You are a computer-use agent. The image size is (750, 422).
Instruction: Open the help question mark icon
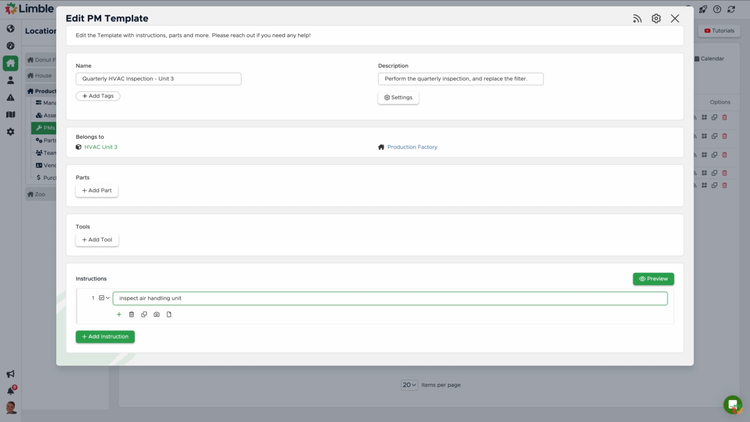717,9
